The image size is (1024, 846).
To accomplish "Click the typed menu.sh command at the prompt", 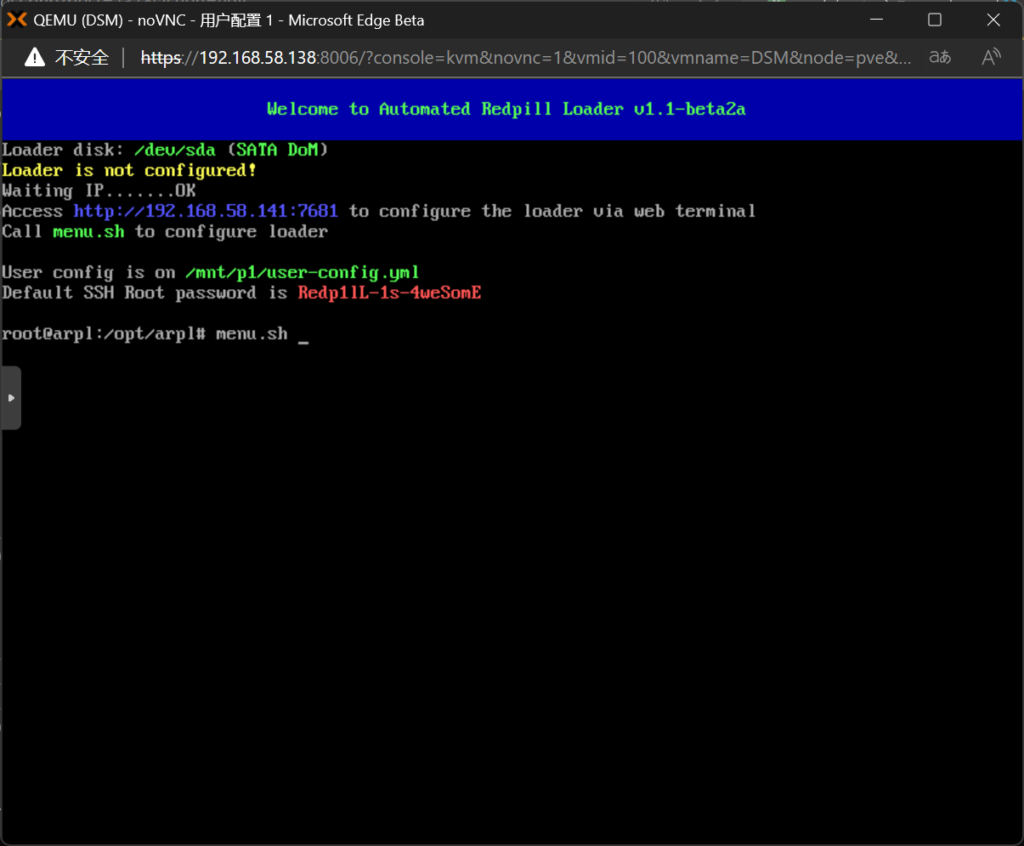I will (x=251, y=334).
